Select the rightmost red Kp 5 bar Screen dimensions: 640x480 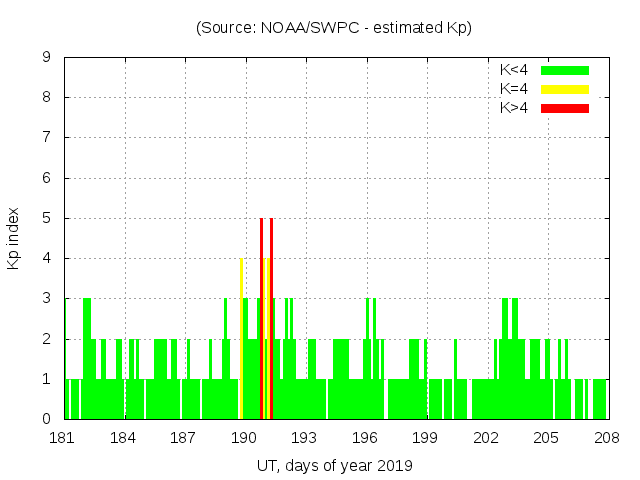point(271,318)
